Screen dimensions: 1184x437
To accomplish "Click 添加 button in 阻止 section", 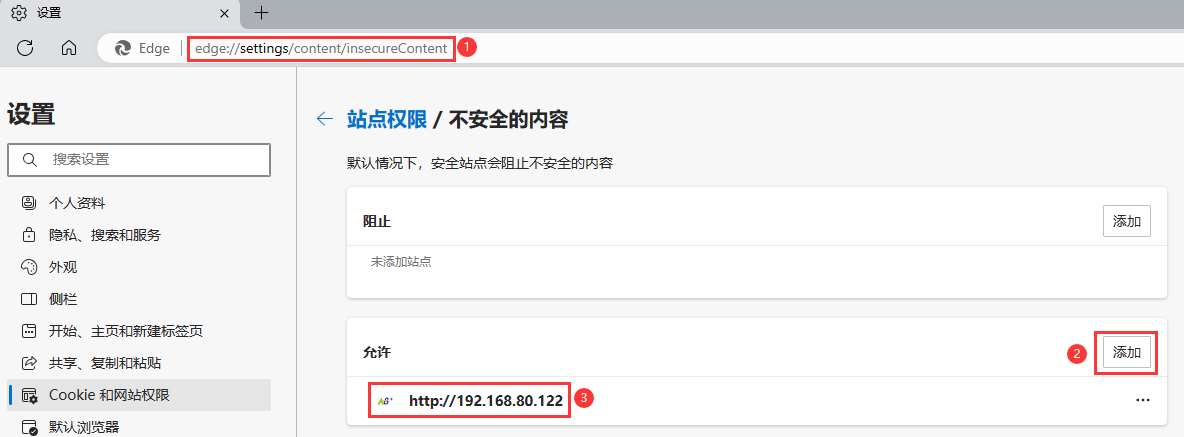I will pyautogui.click(x=1126, y=221).
